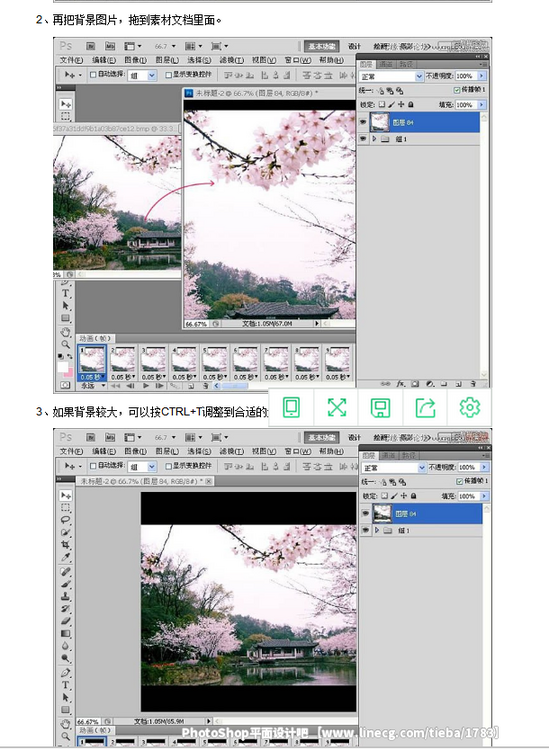Toggle 自动选择 checkbox in step 2 screenshot
Viewport: 549px width, 750px height.
93,75
